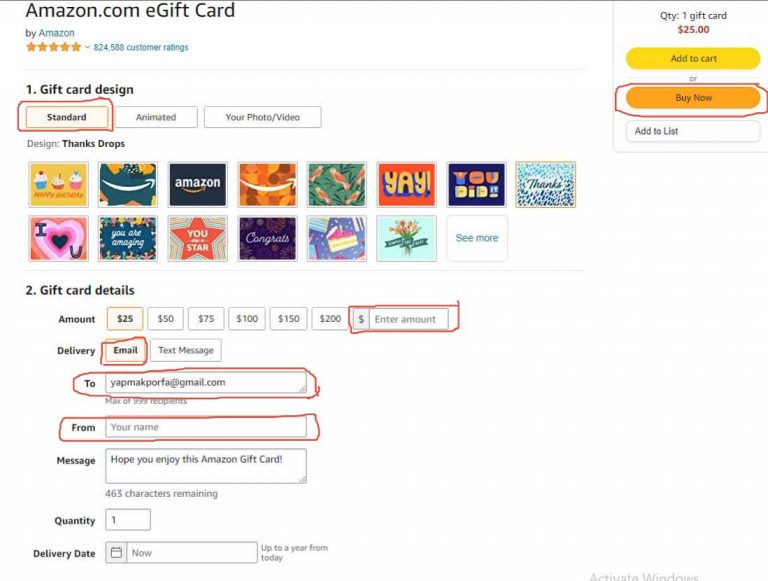This screenshot has height=581, width=768.
Task: Click the From name input field
Action: click(x=205, y=427)
